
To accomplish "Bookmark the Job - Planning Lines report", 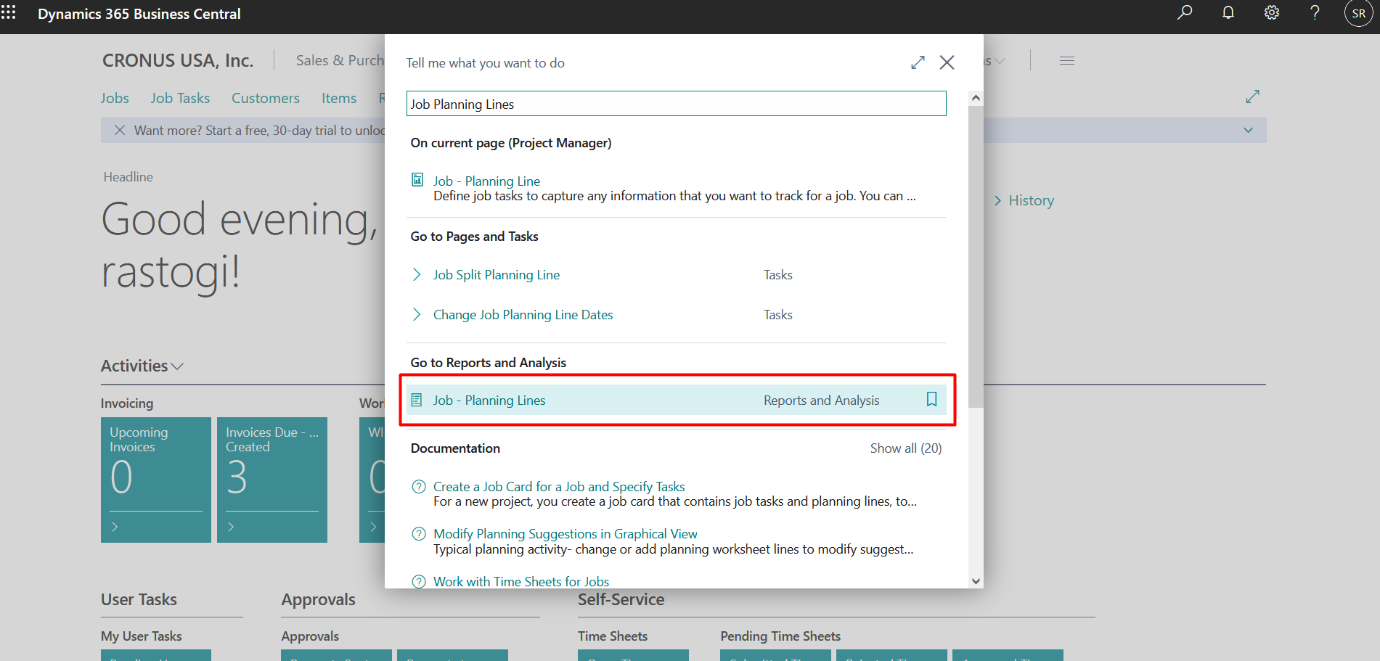I will [x=931, y=400].
